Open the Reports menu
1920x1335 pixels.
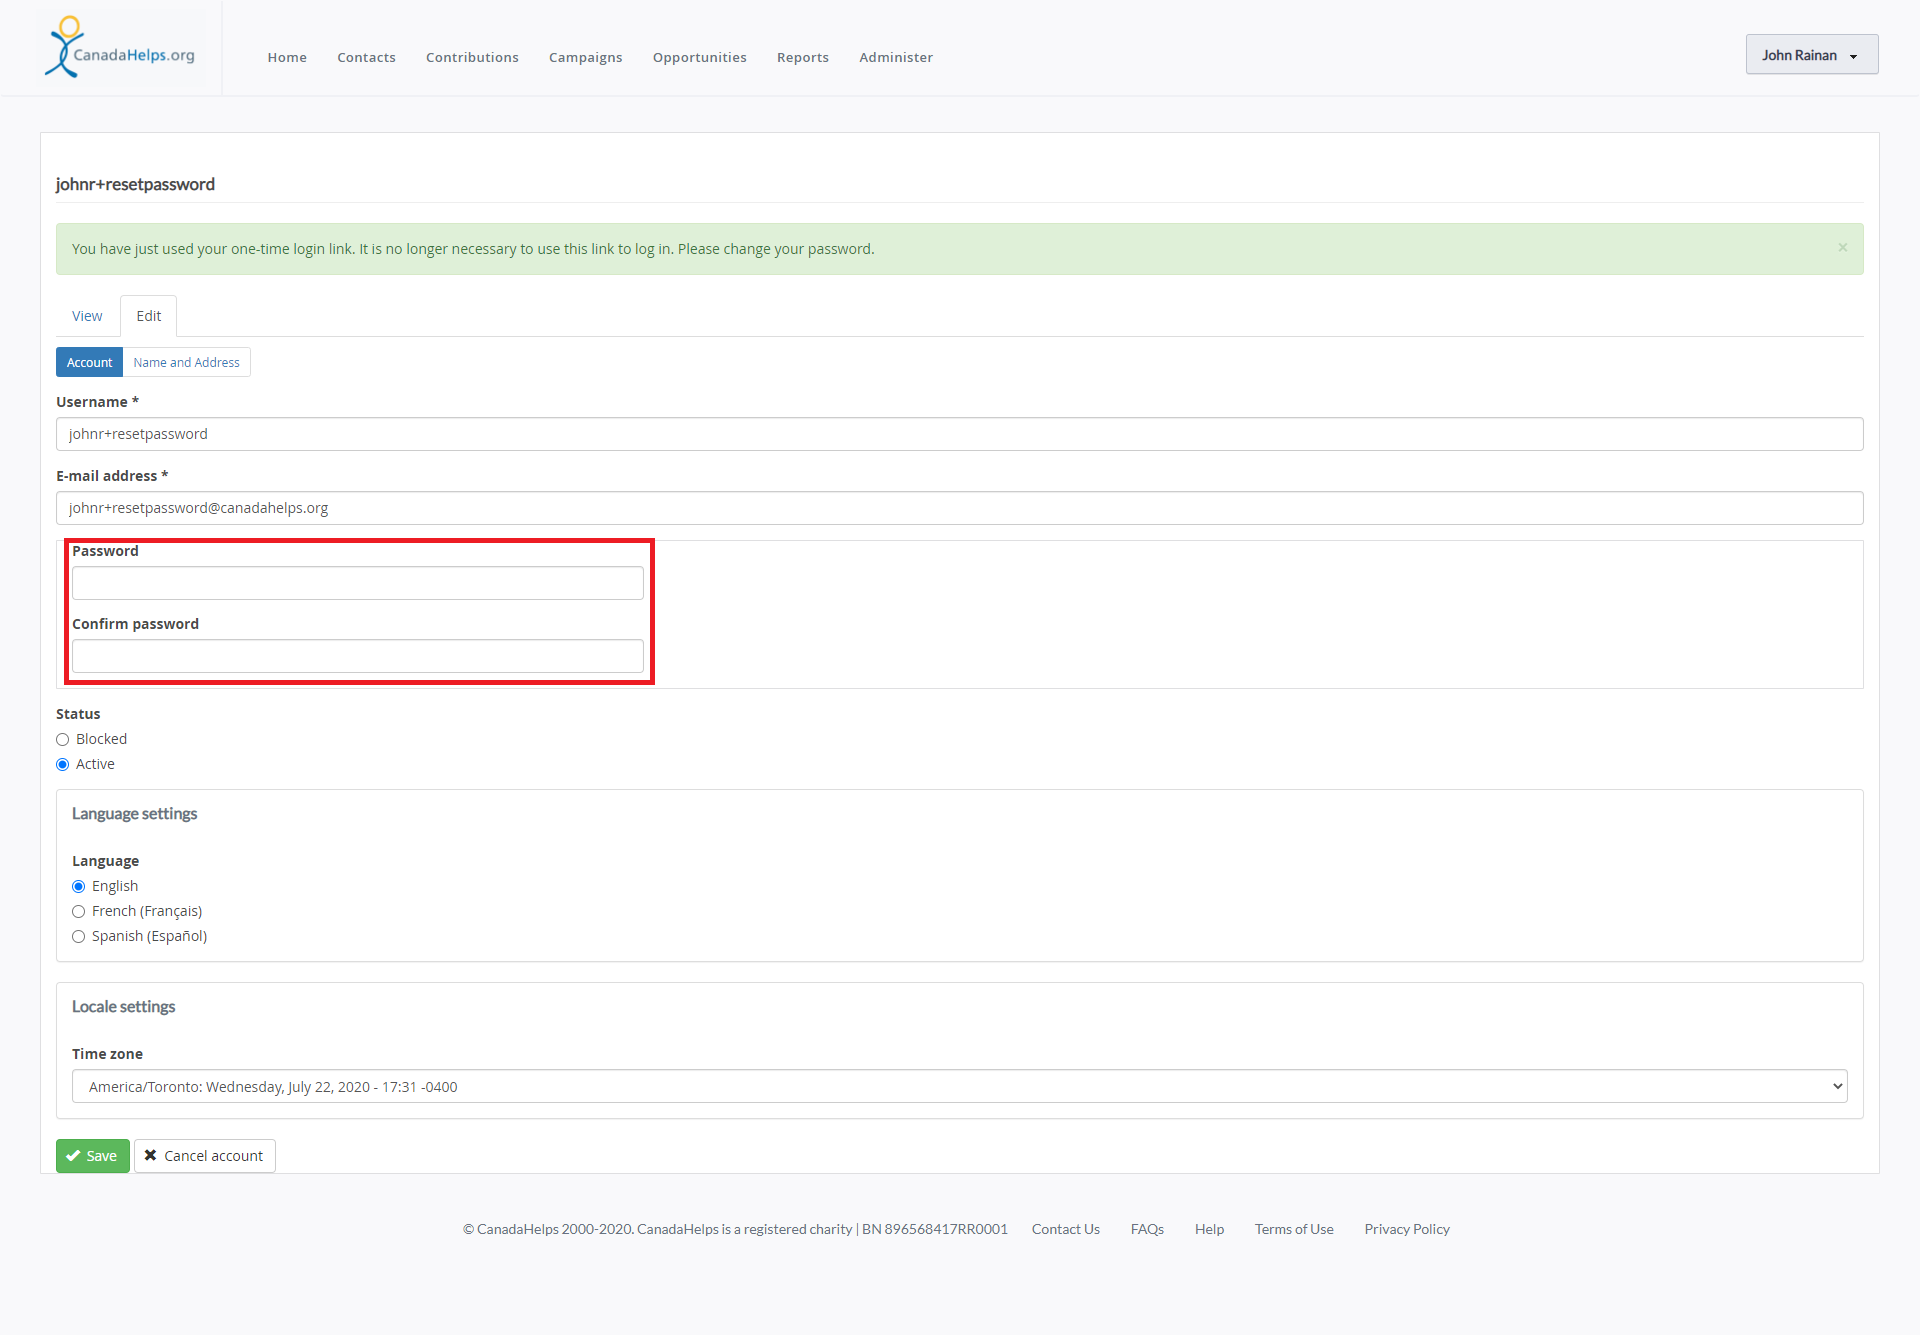click(802, 57)
